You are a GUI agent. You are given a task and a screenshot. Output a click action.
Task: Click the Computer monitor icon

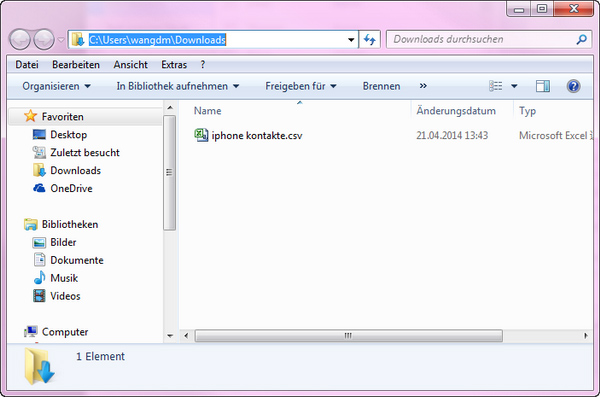point(31,332)
